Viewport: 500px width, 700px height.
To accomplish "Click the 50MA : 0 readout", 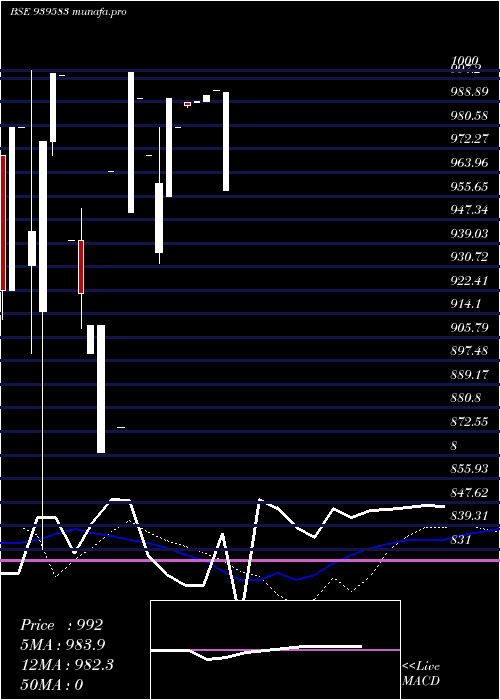I will [x=52, y=685].
